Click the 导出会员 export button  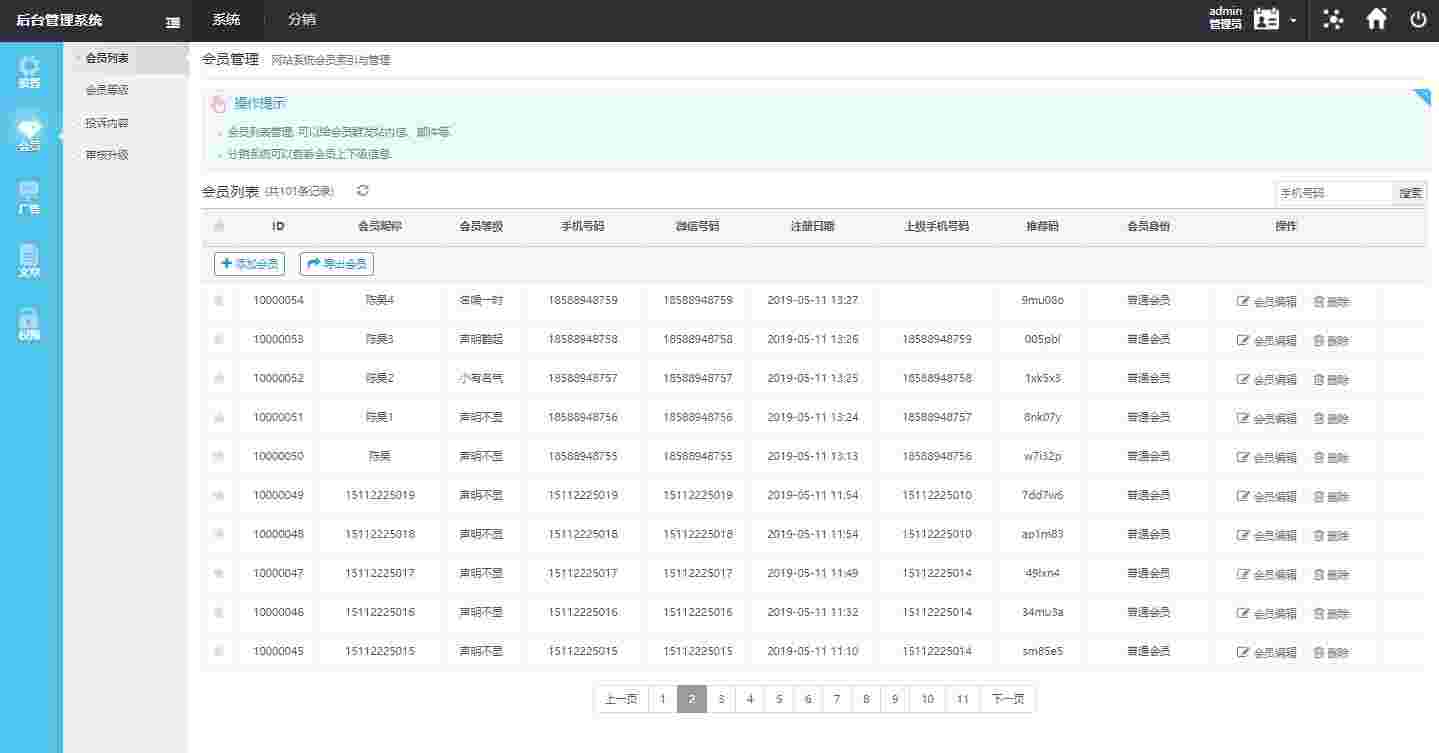pos(336,264)
